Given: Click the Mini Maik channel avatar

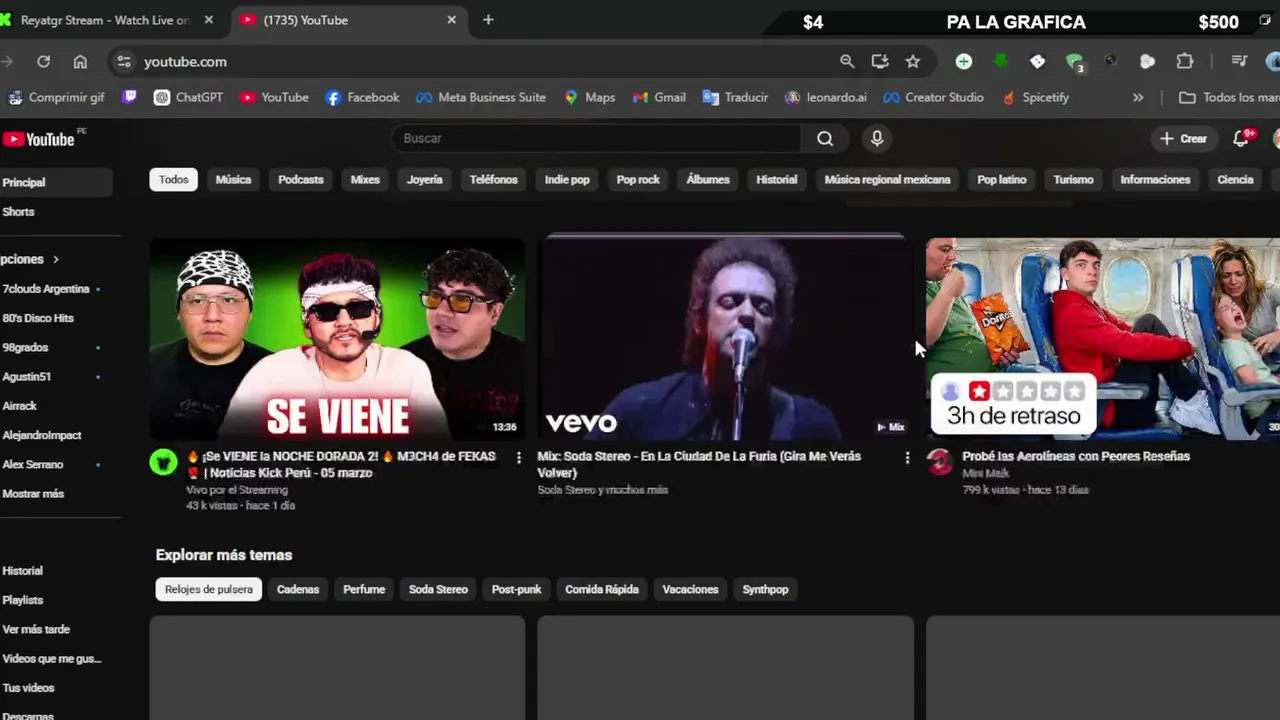Looking at the screenshot, I should point(940,462).
